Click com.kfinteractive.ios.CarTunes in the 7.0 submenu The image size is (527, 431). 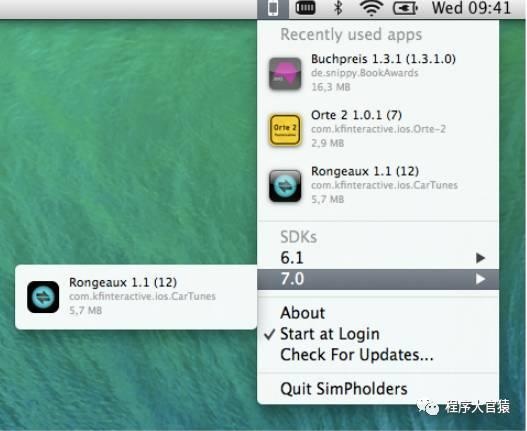[x=142, y=297]
